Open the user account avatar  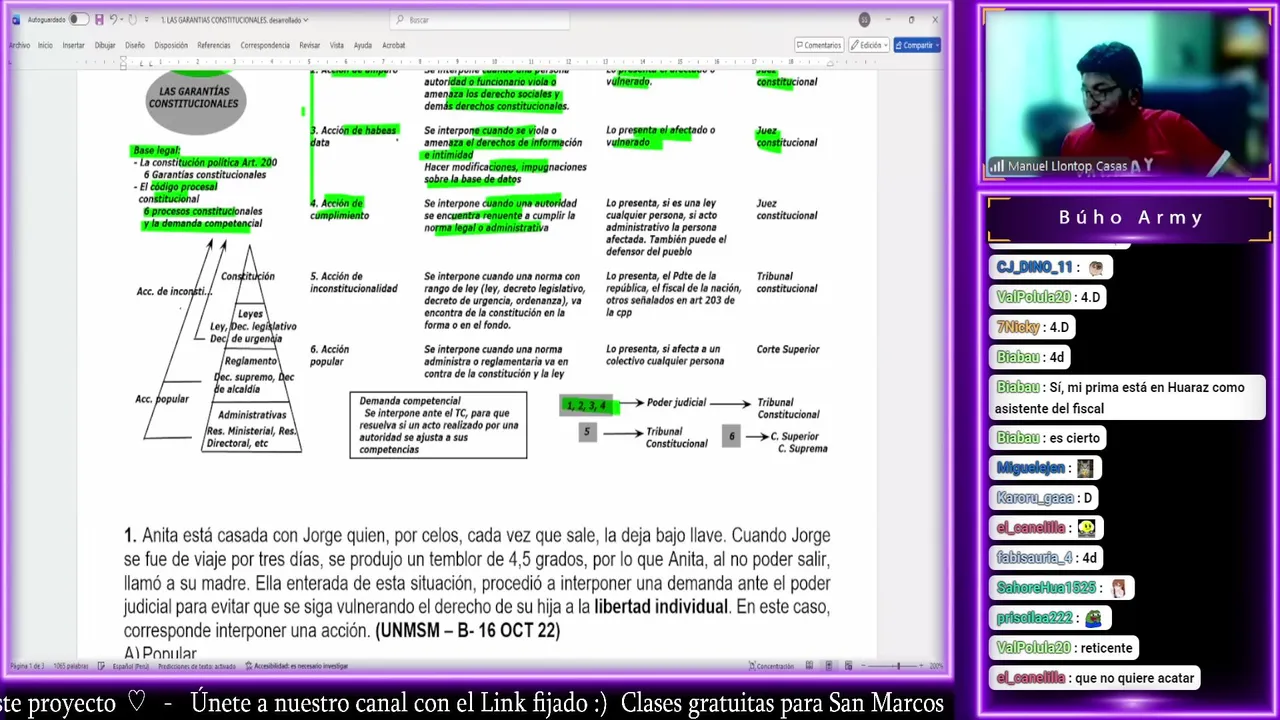[x=864, y=20]
